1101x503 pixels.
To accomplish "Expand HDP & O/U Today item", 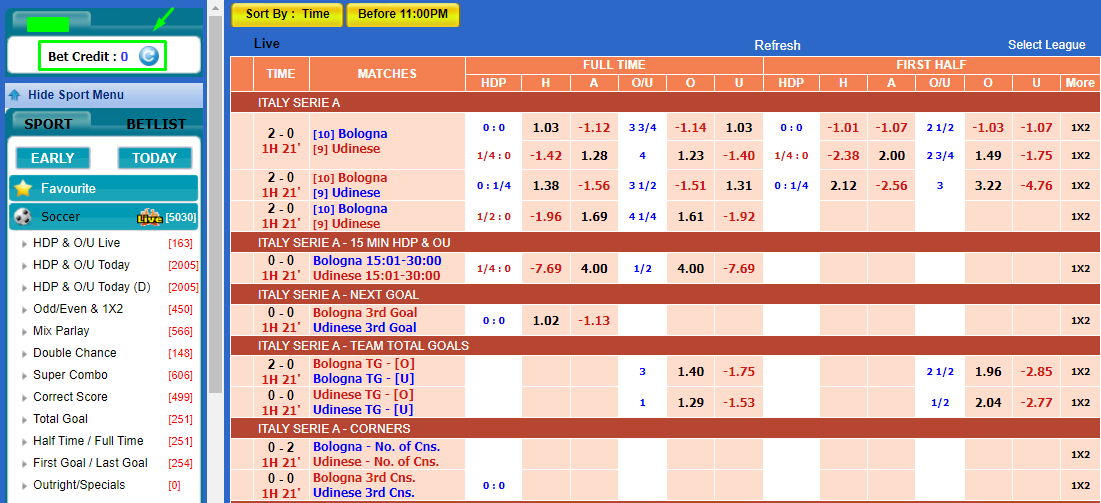I will pos(81,265).
